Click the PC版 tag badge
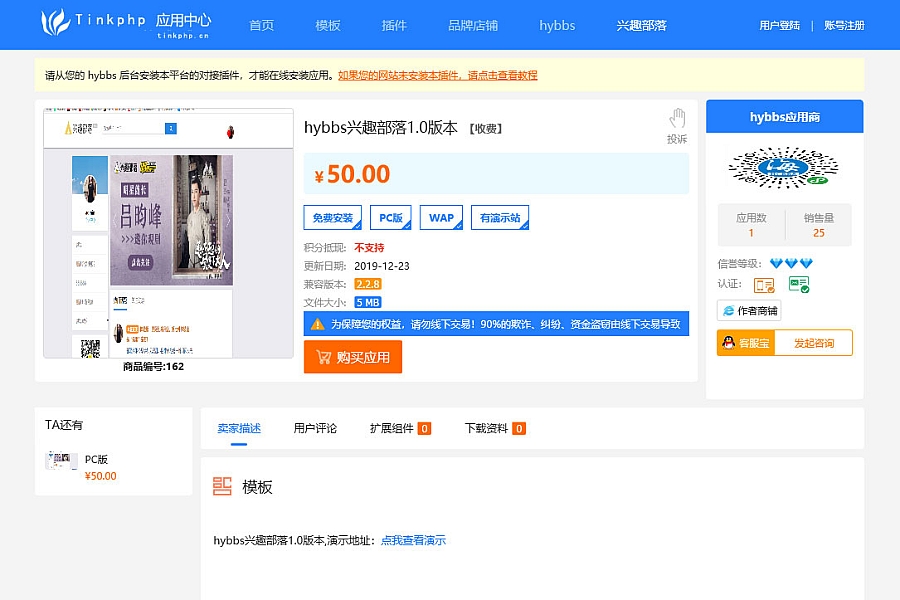Viewport: 900px width, 600px height. click(391, 218)
